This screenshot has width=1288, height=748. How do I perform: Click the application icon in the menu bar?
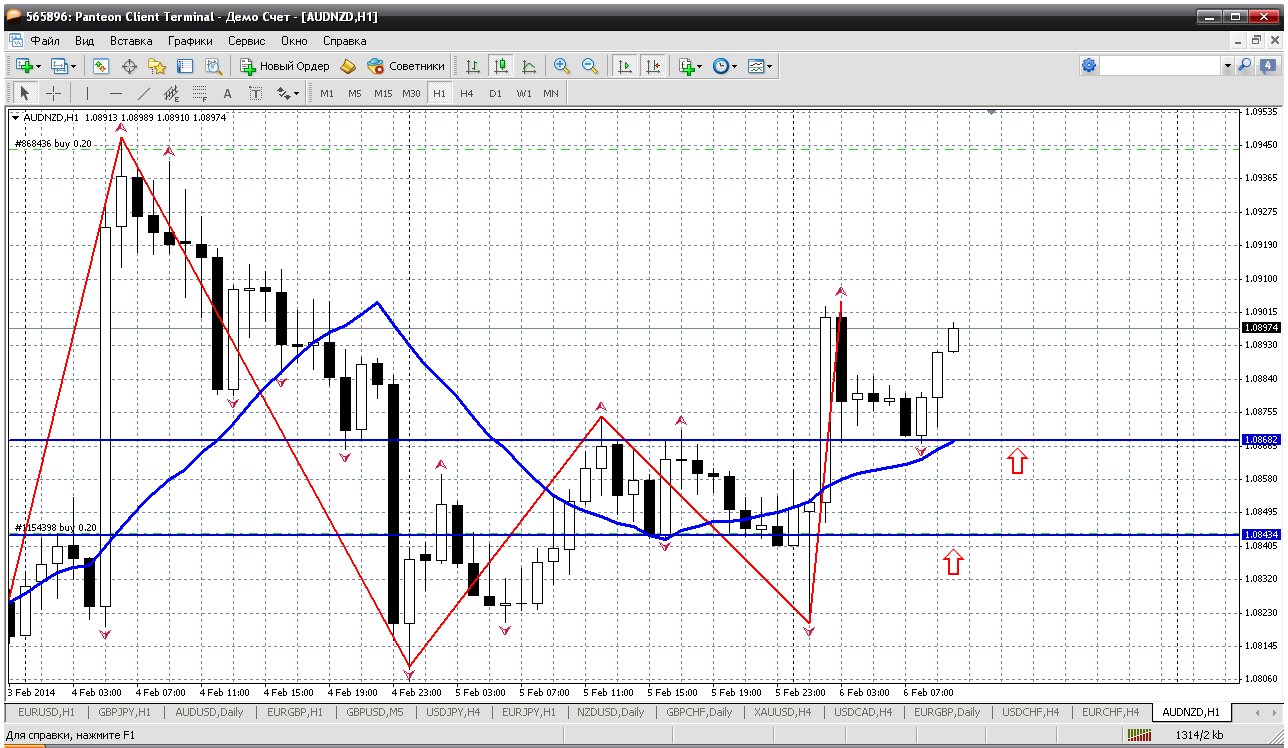(x=15, y=41)
